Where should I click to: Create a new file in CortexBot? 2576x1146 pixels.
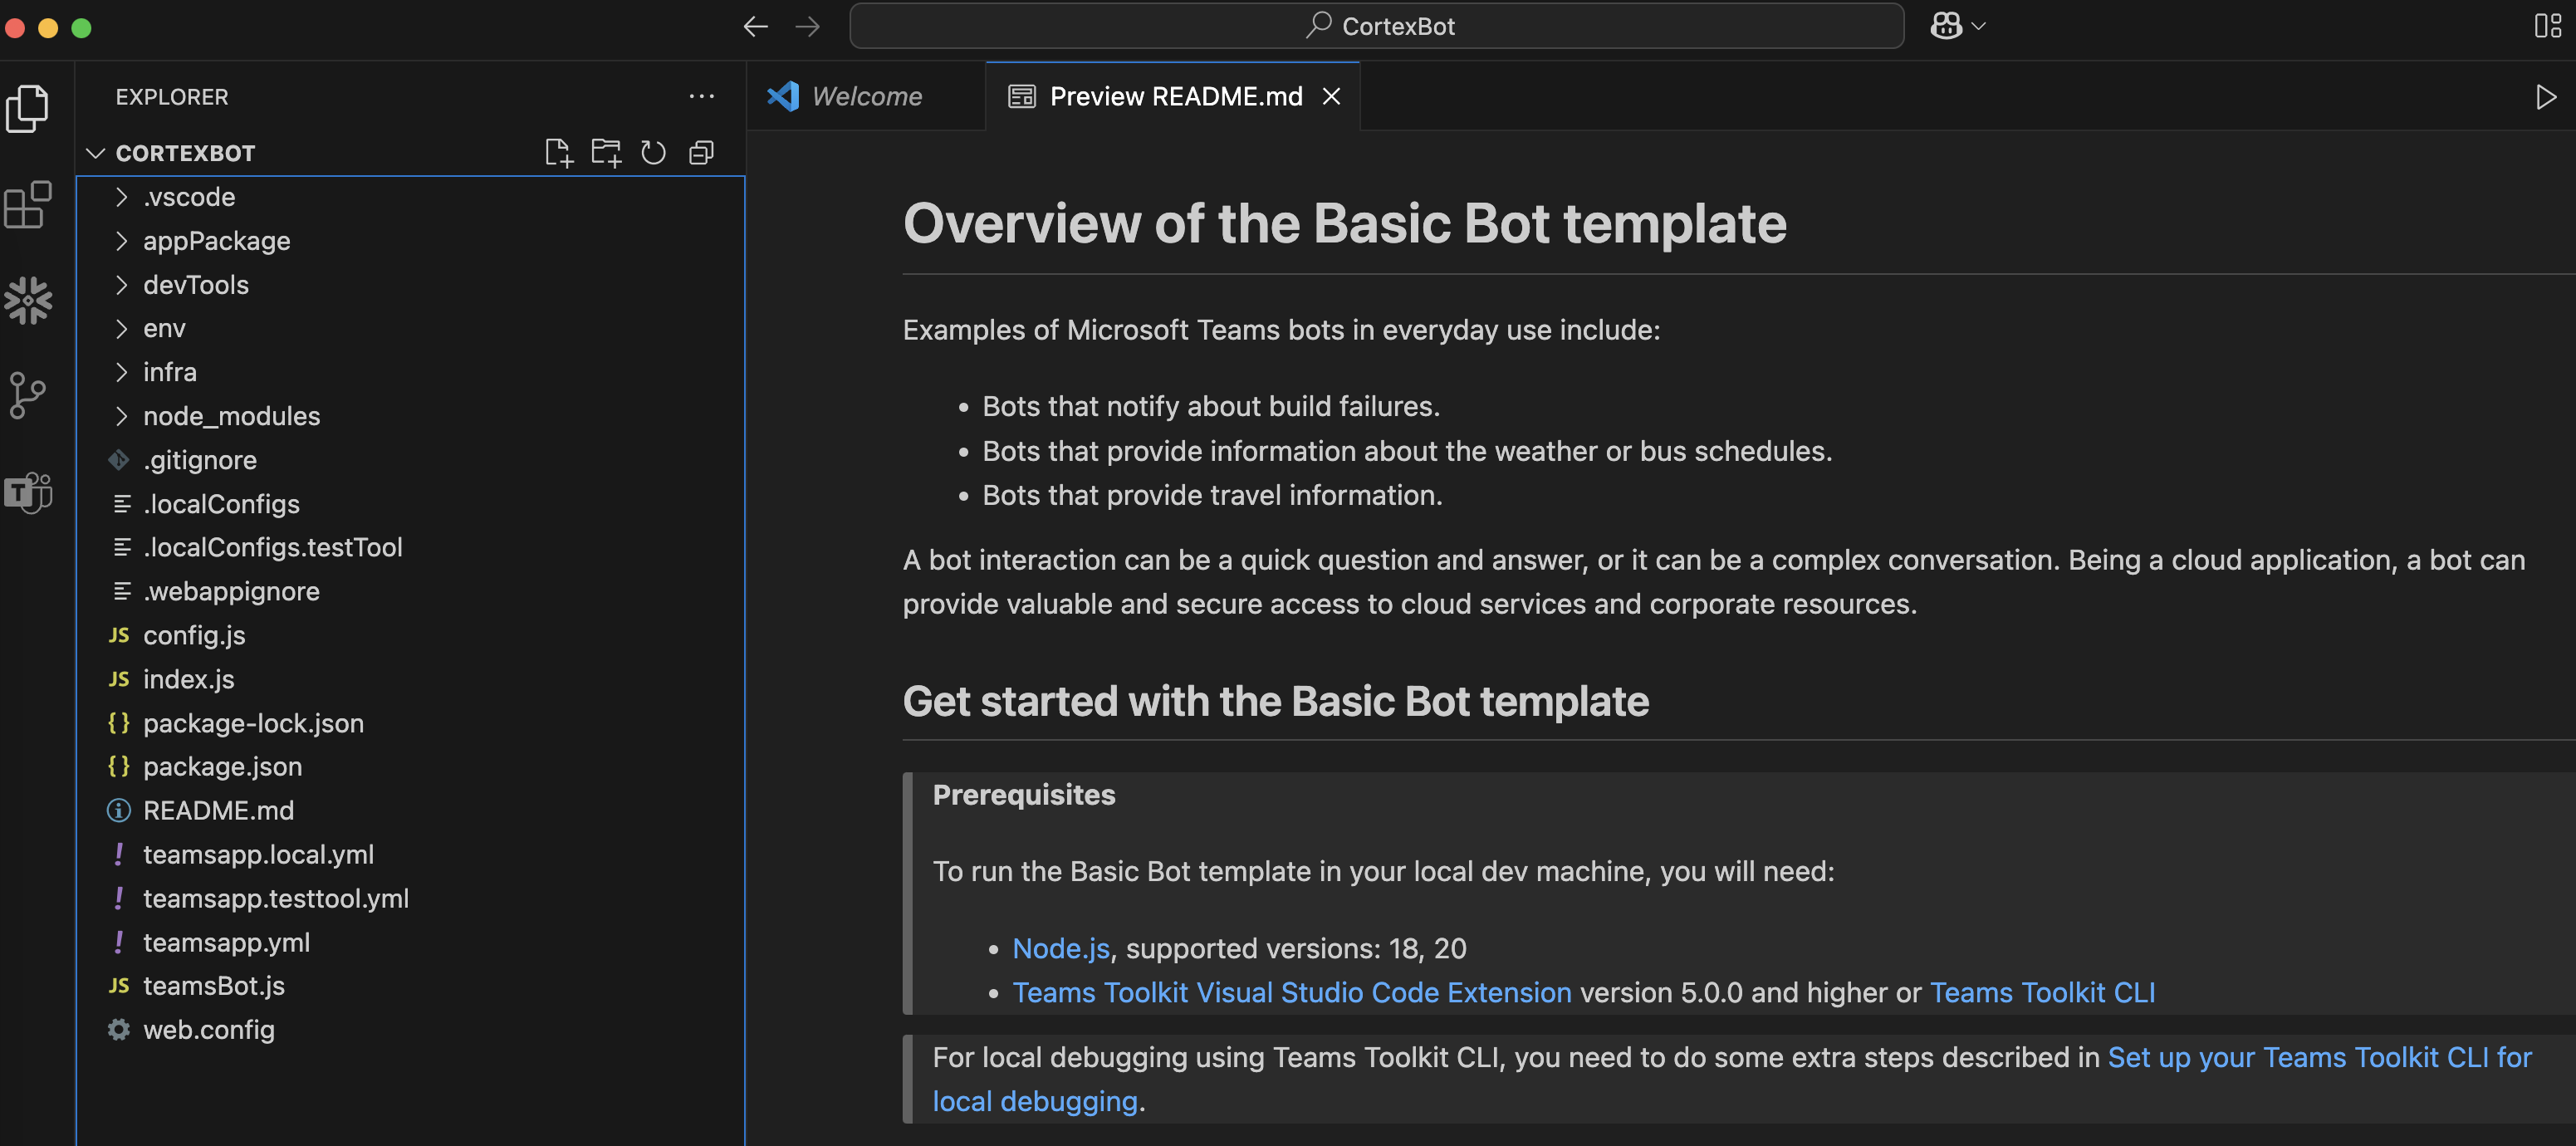pos(559,152)
